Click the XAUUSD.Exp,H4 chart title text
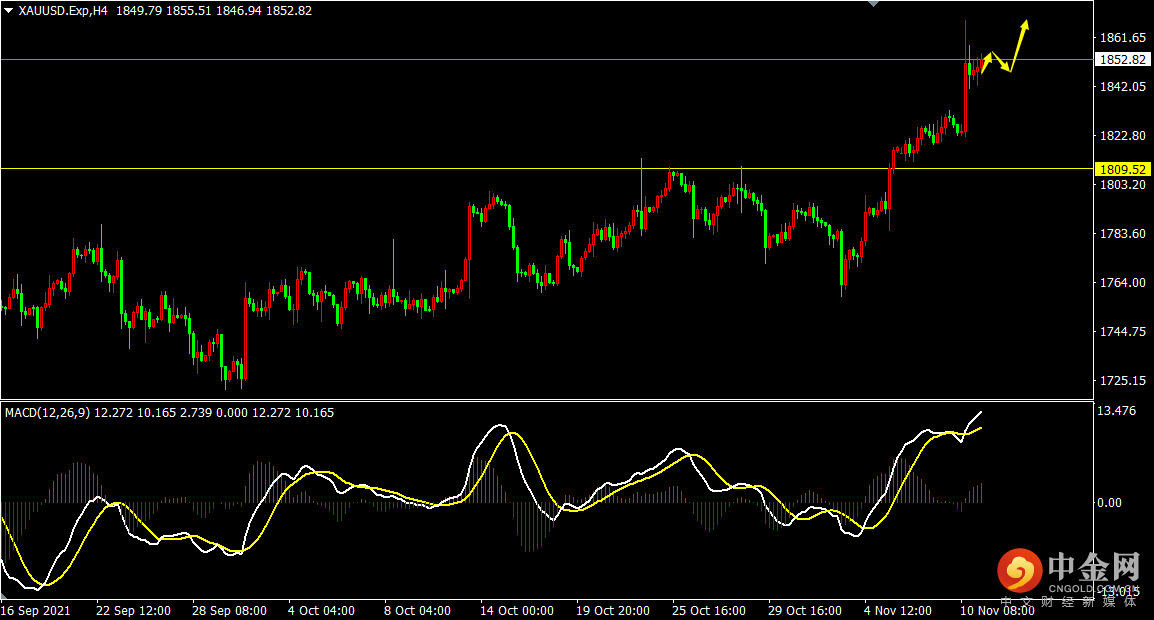The image size is (1154, 620). (x=63, y=11)
